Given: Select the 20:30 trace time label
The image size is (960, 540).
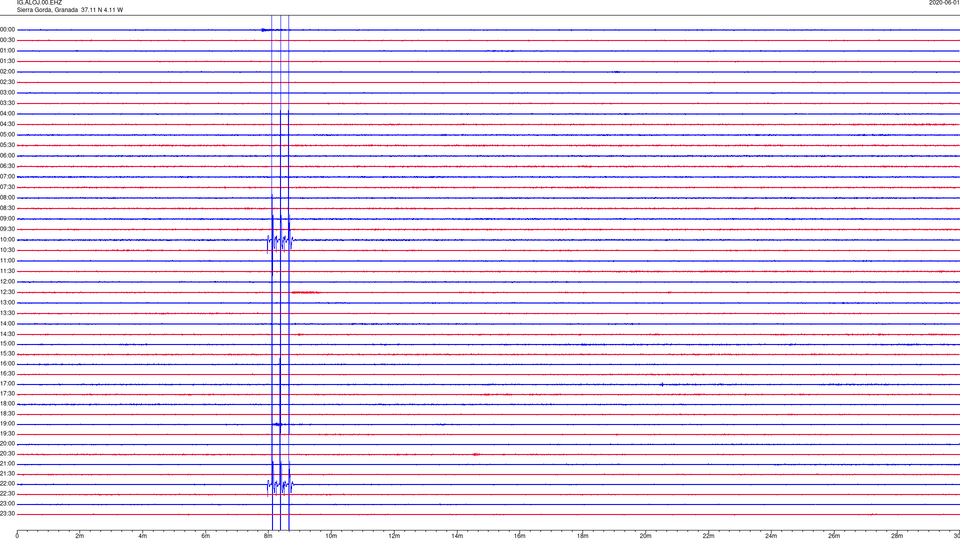Looking at the screenshot, I should point(7,454).
